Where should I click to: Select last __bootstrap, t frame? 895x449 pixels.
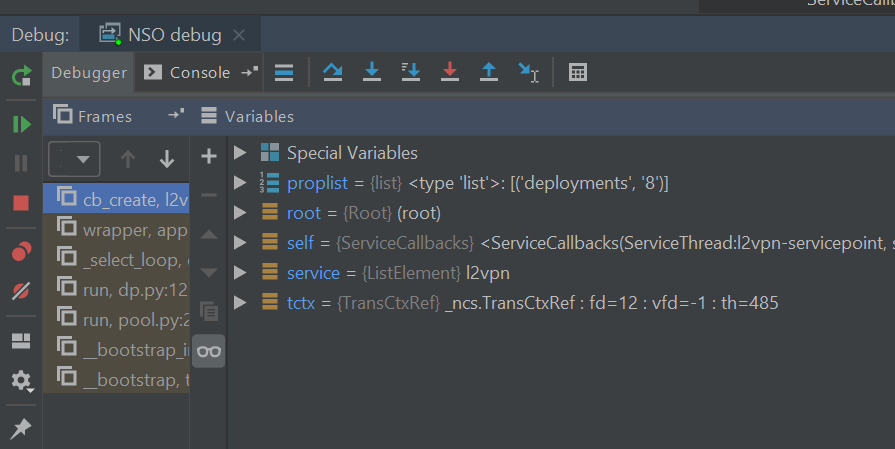(116, 378)
